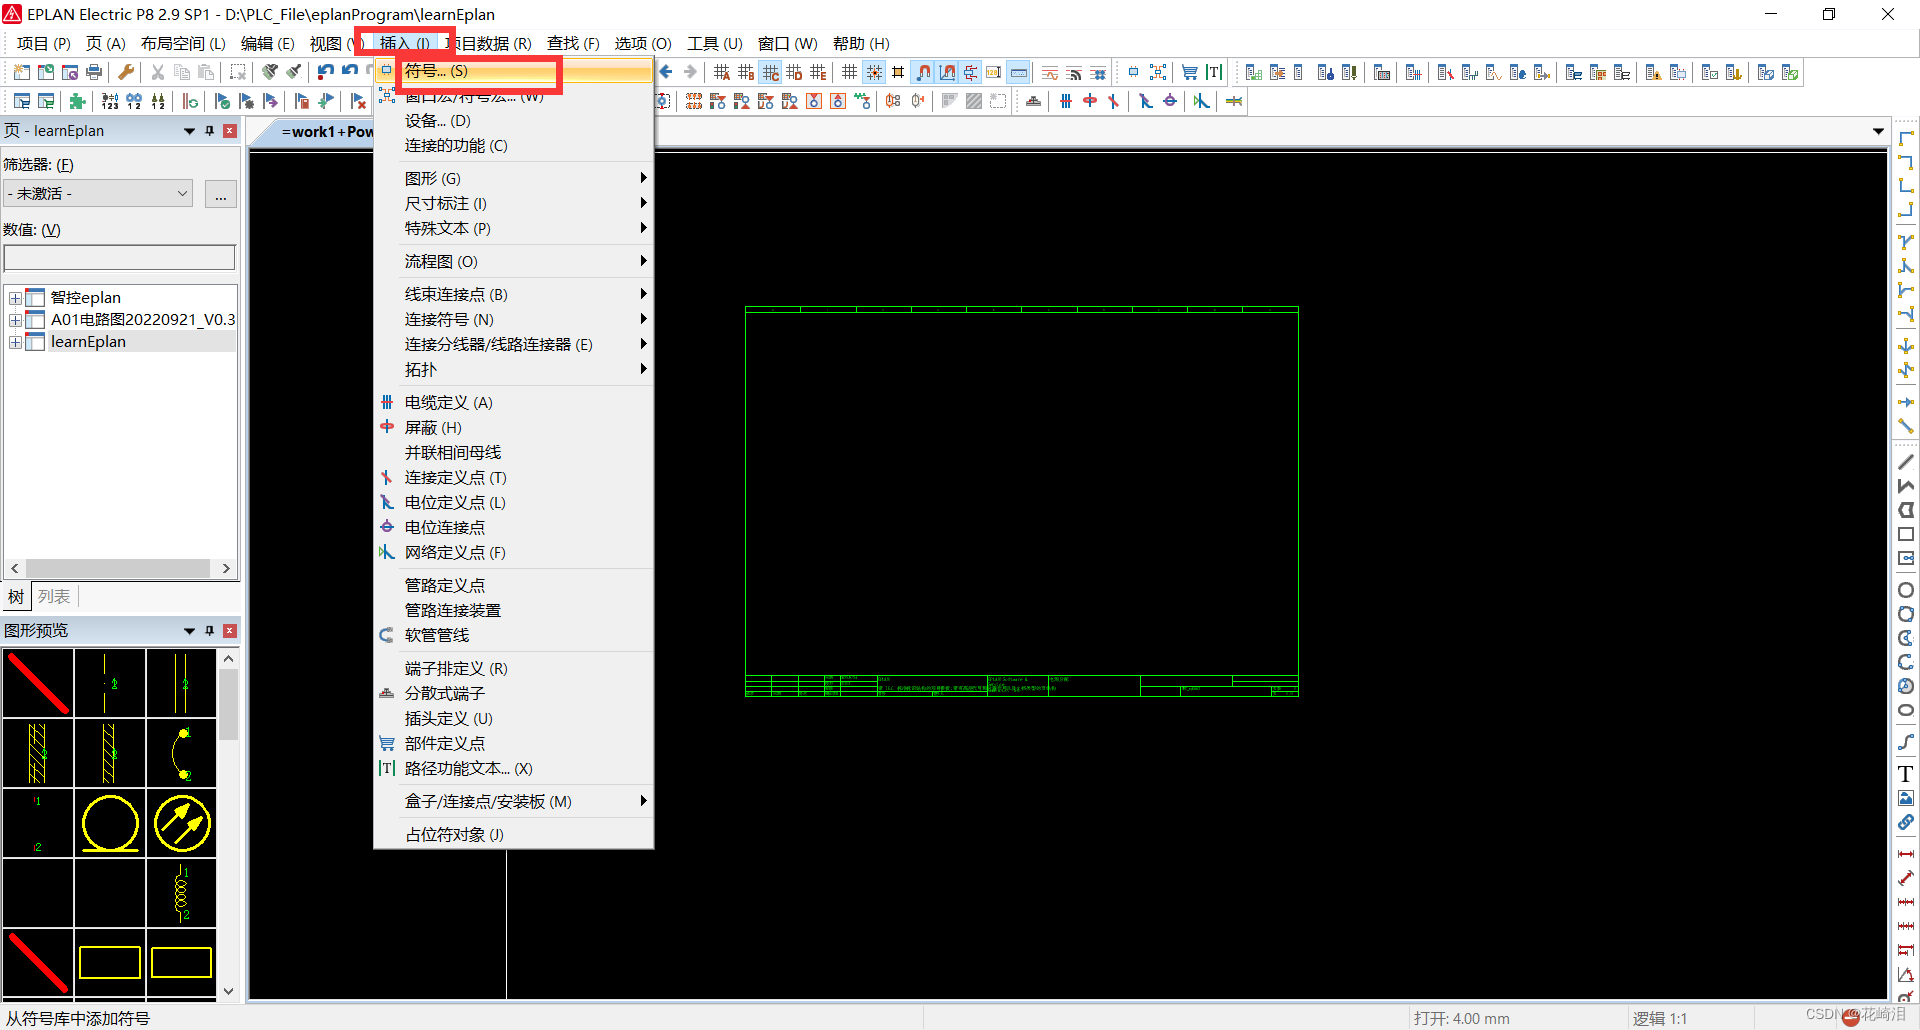
Task: Toggle grid C snap setting
Action: (770, 72)
